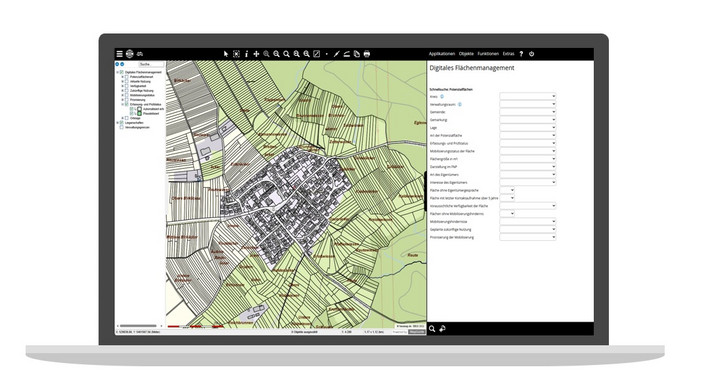This screenshot has width=712, height=383.
Task: Open the Art der Potenzialfläche dropdown
Action: [528, 135]
